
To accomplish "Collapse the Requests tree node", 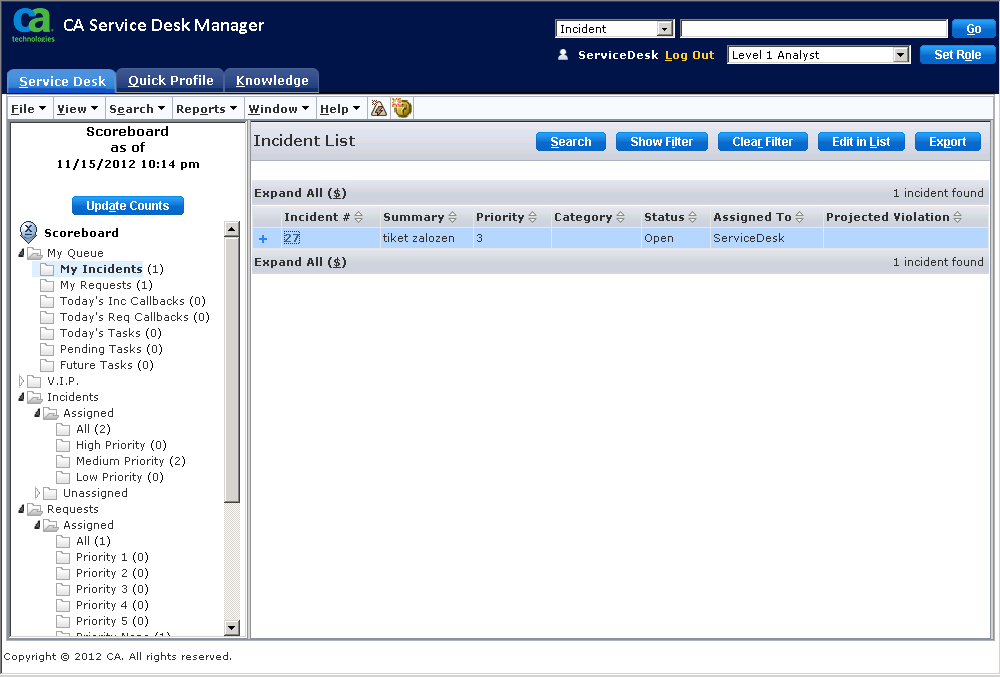I will [x=21, y=509].
